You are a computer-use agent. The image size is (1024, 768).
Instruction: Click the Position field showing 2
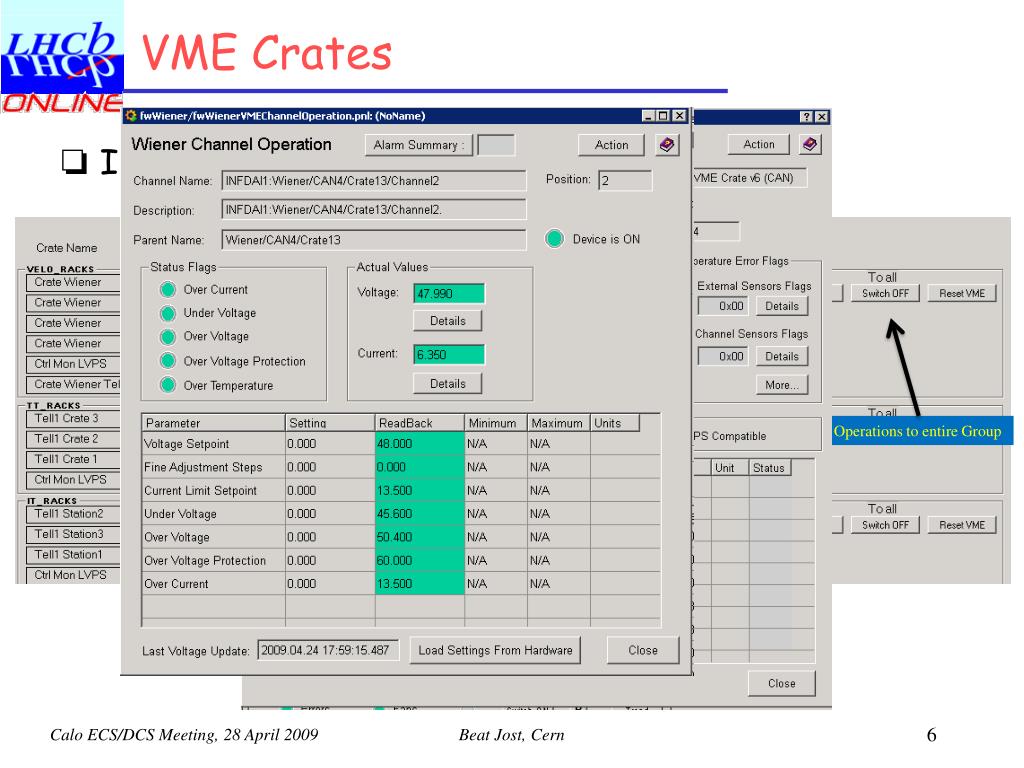pyautogui.click(x=625, y=180)
